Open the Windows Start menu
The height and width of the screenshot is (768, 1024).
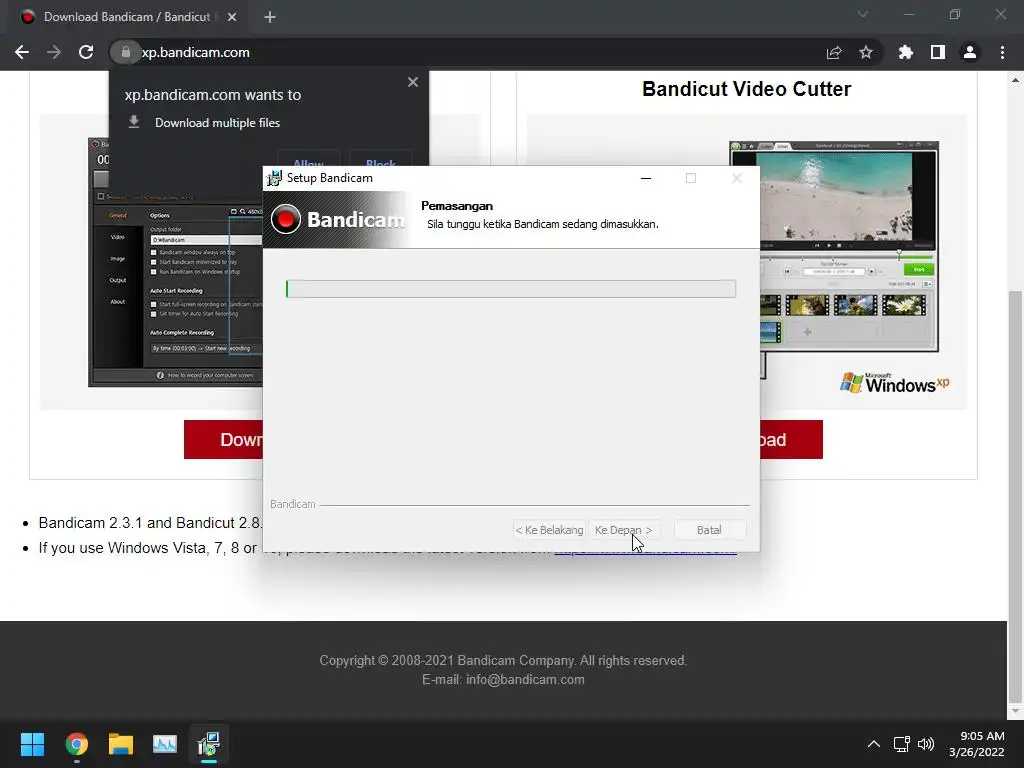click(x=32, y=744)
